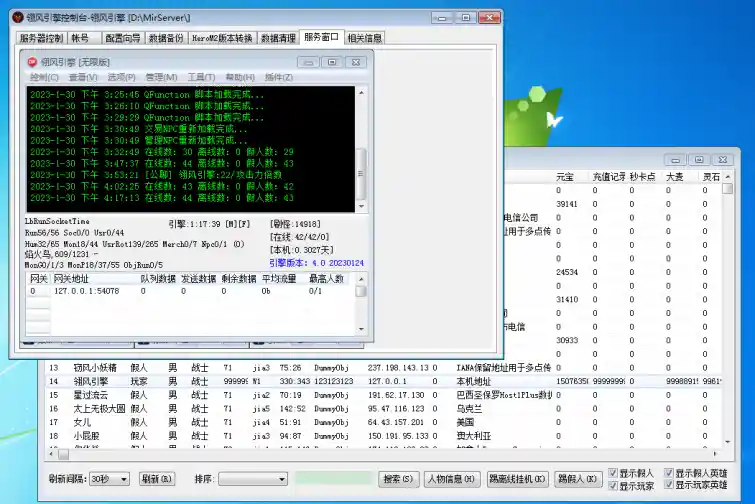Image resolution: width=755 pixels, height=504 pixels.
Task: Click the 搜索(S) button
Action: [398, 479]
